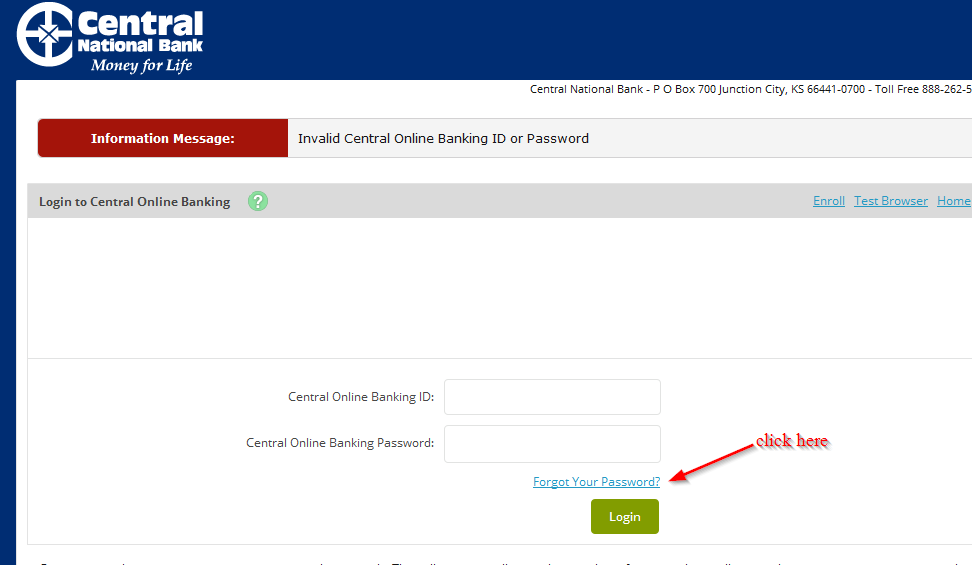This screenshot has width=972, height=565.
Task: Select the 'Login to Central Online Banking' heading
Action: (135, 202)
